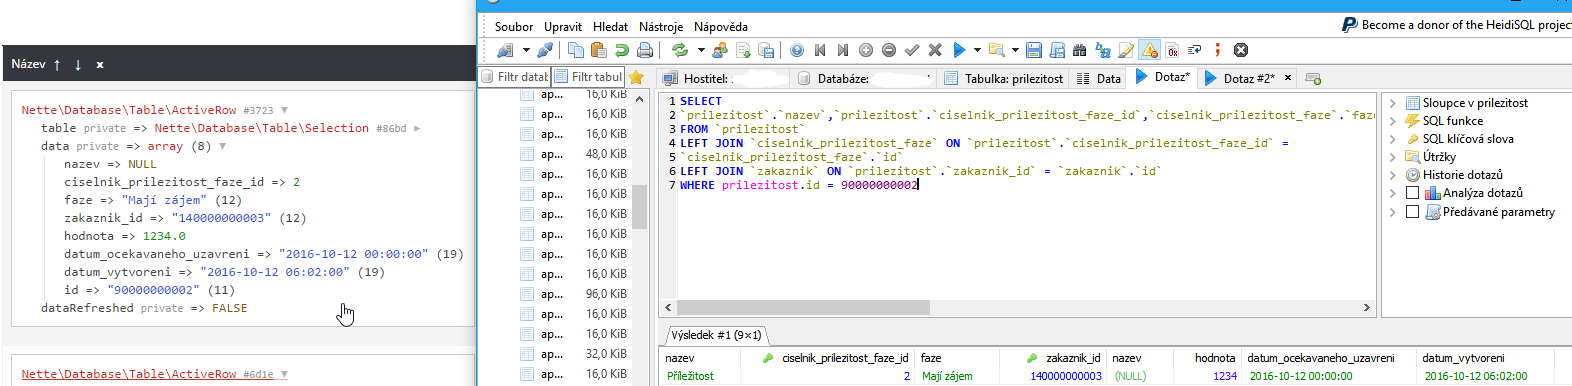Viewport: 1572px width, 386px height.
Task: Toggle the Analýza dotazů checkbox
Action: point(1412,193)
